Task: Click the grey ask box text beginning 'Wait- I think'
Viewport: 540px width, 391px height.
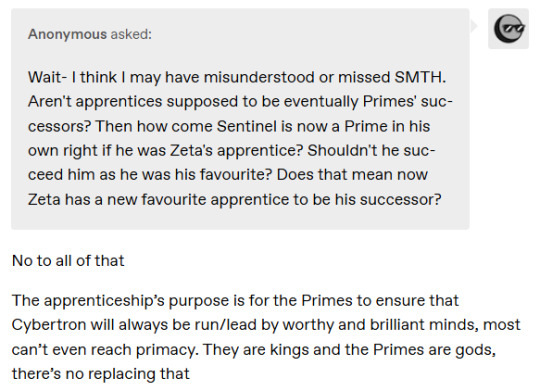Action: 240,138
